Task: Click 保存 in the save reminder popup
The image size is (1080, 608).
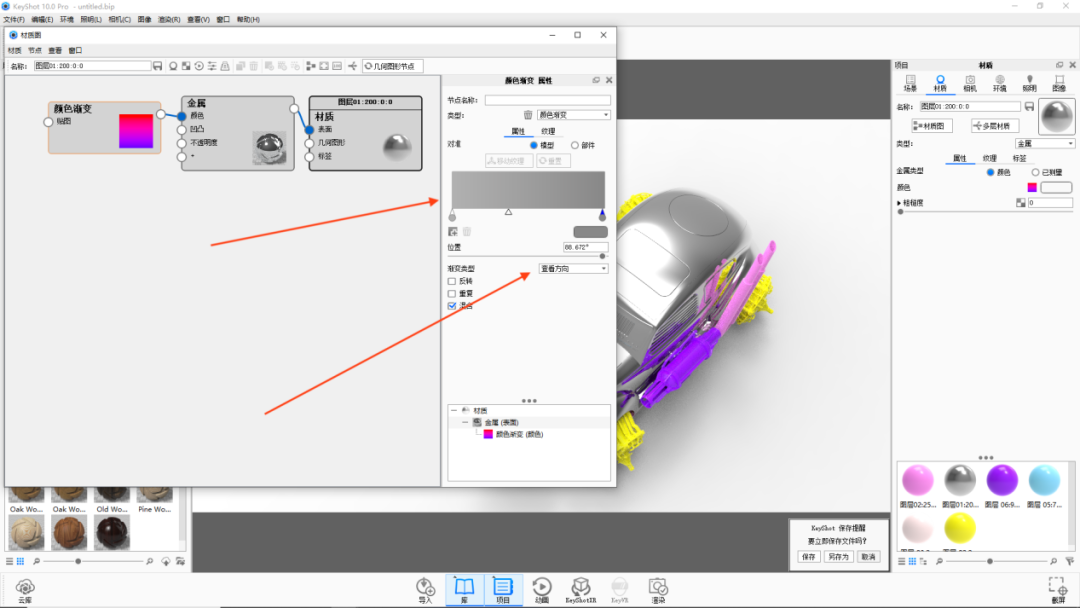Action: pyautogui.click(x=809, y=556)
